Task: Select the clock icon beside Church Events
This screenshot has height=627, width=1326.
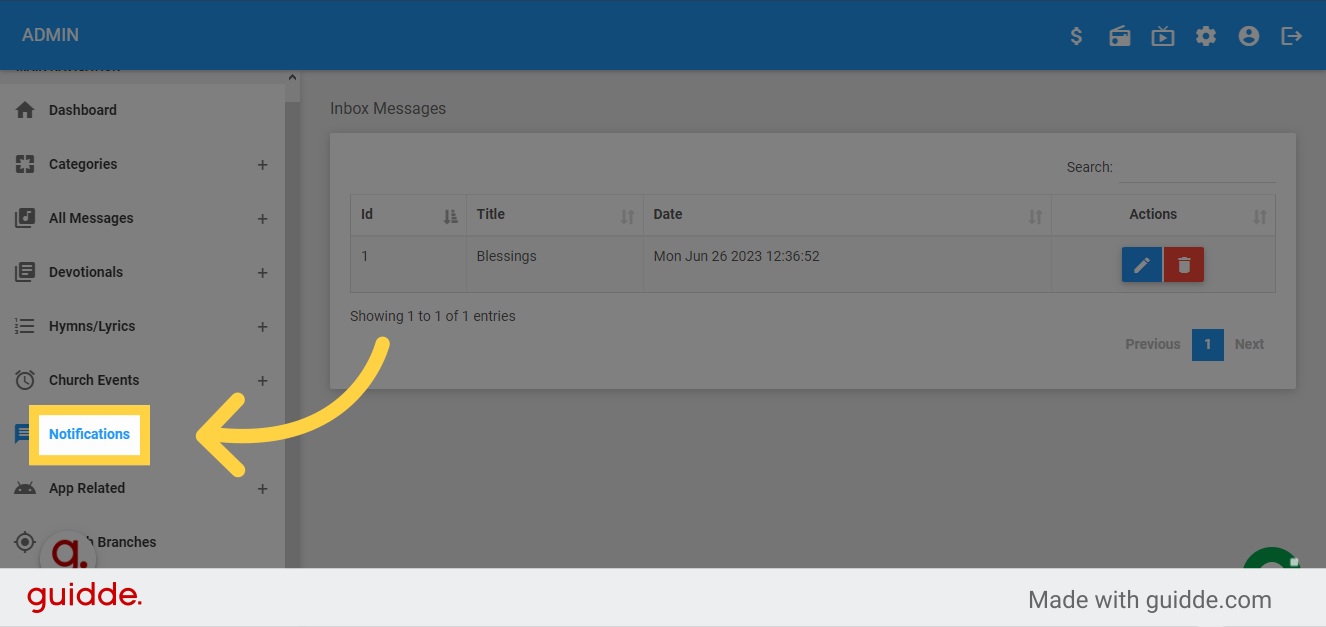Action: click(x=24, y=379)
